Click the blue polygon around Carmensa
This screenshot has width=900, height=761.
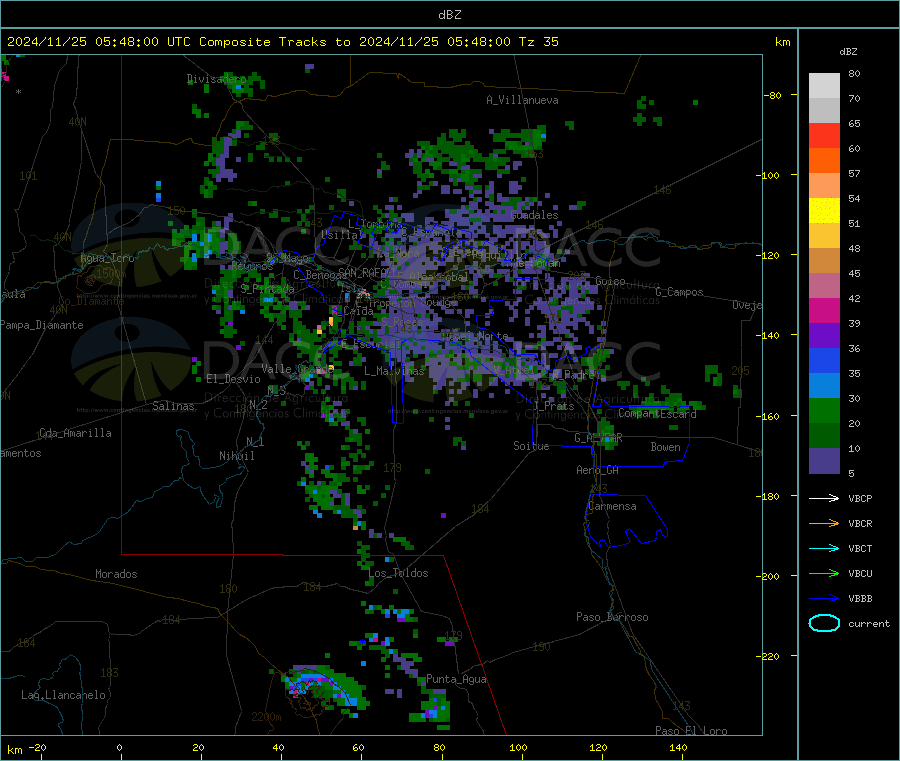[626, 521]
